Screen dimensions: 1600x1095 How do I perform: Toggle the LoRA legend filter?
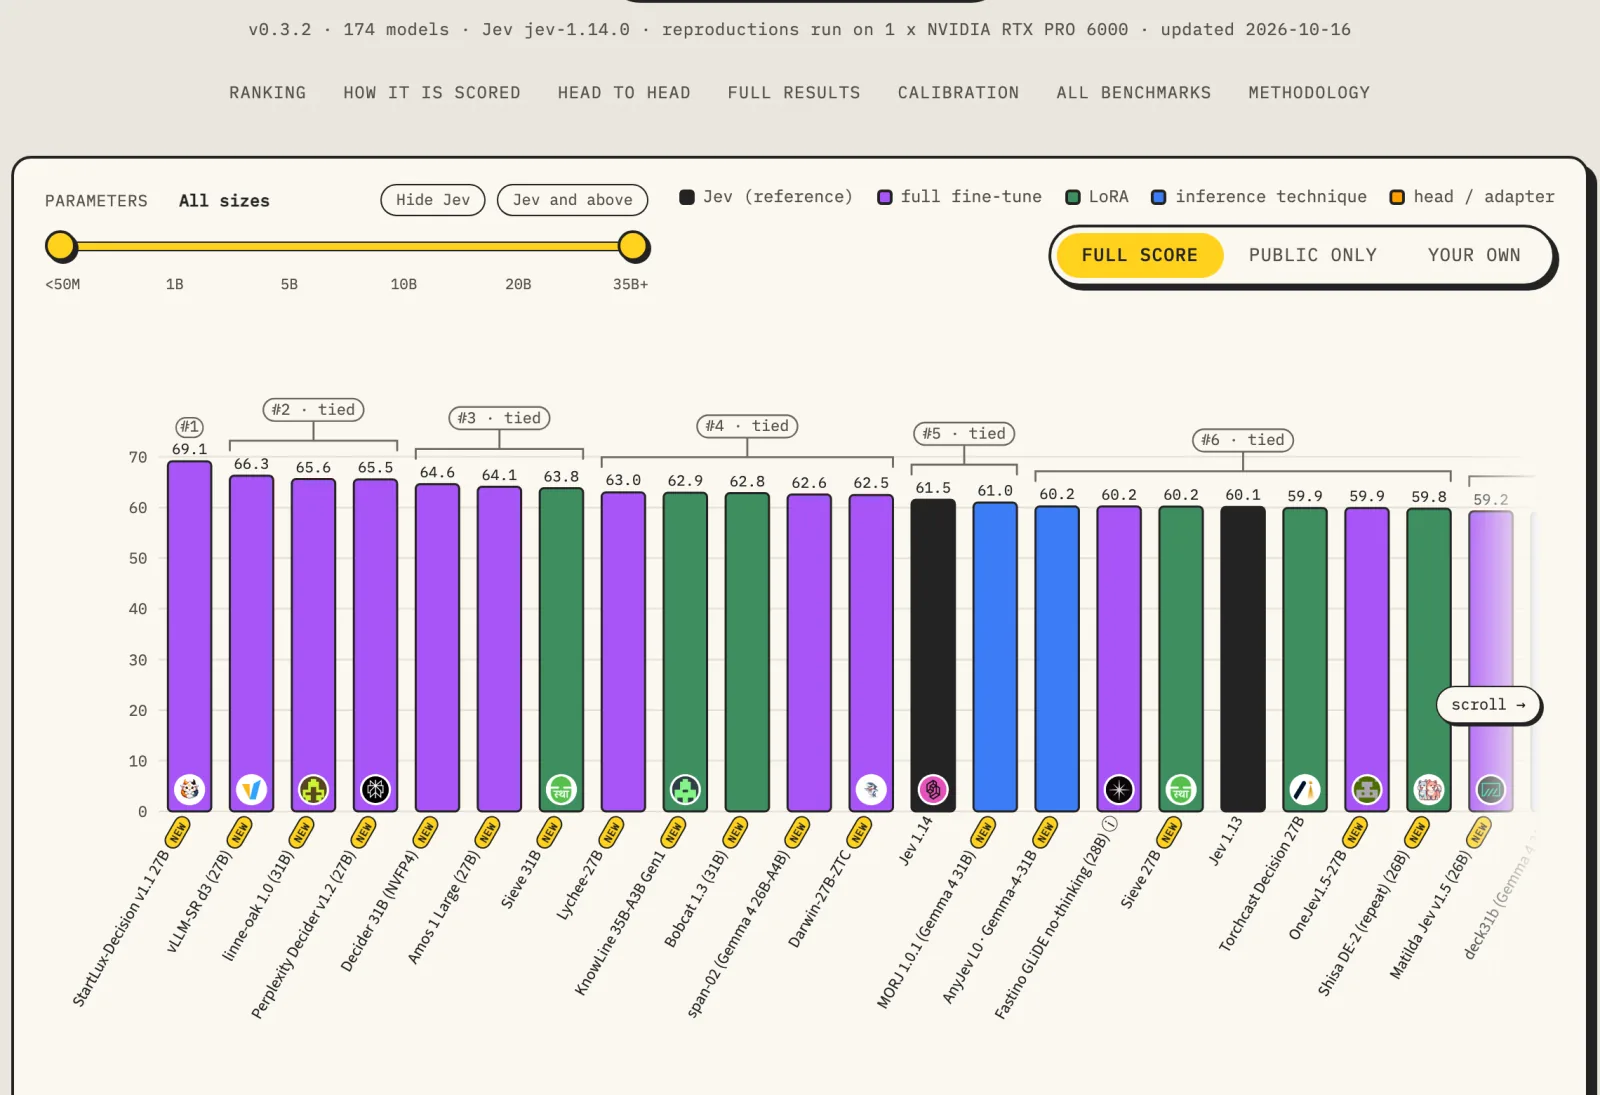point(1097,197)
